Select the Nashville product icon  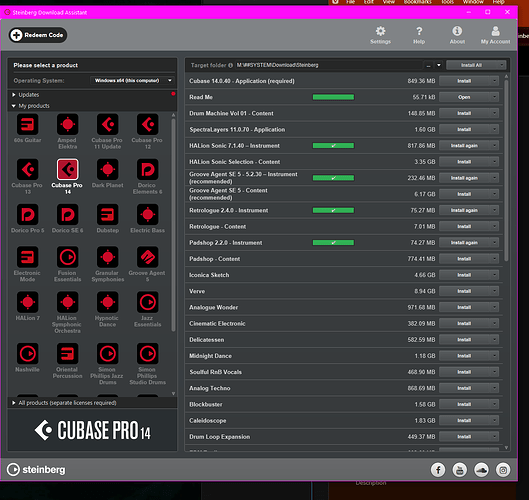click(x=27, y=354)
